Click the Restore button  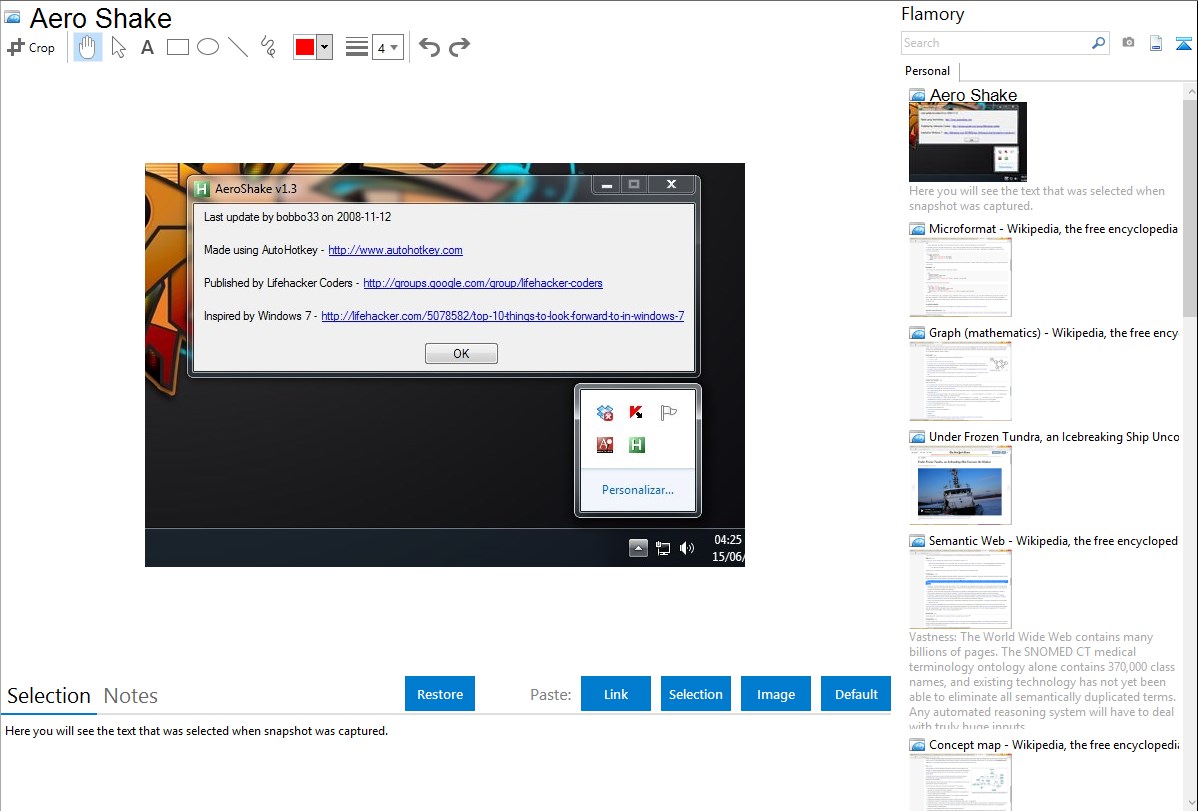[440, 694]
